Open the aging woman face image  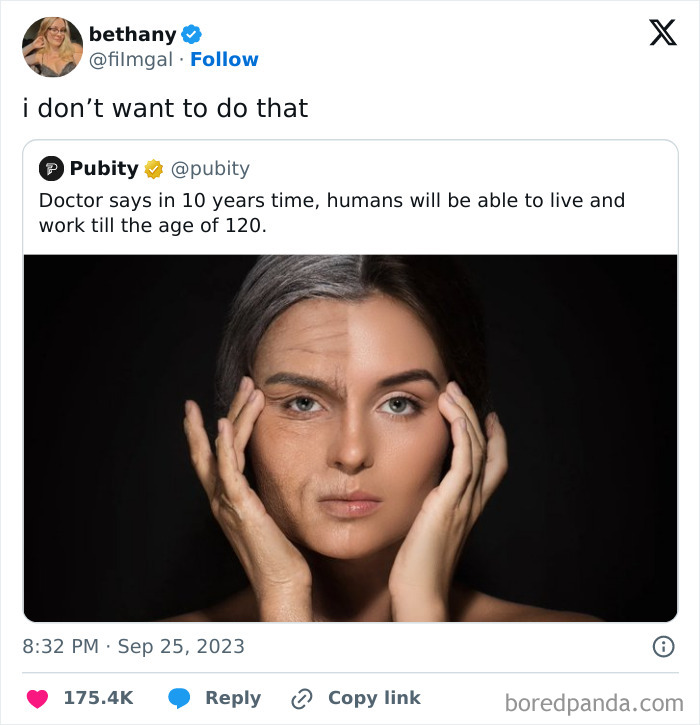[x=350, y=438]
